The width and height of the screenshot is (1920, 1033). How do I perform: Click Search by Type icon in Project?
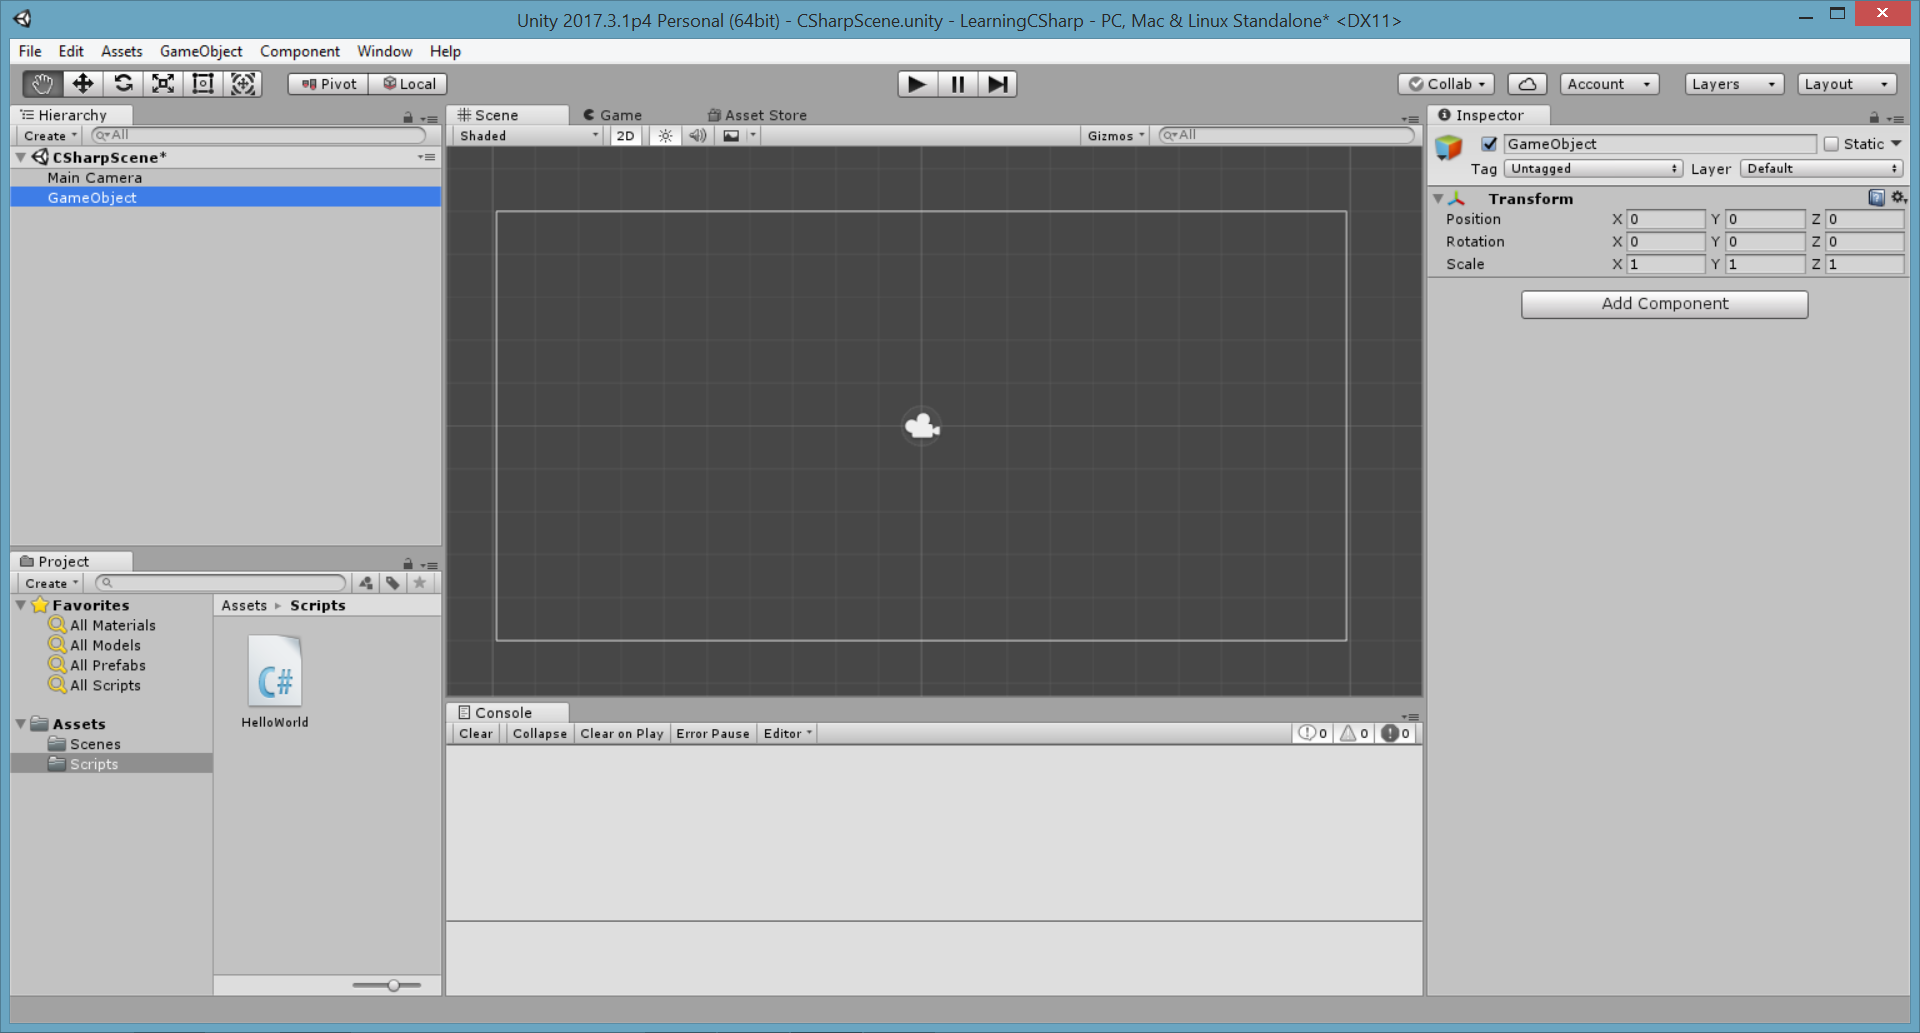pos(366,583)
